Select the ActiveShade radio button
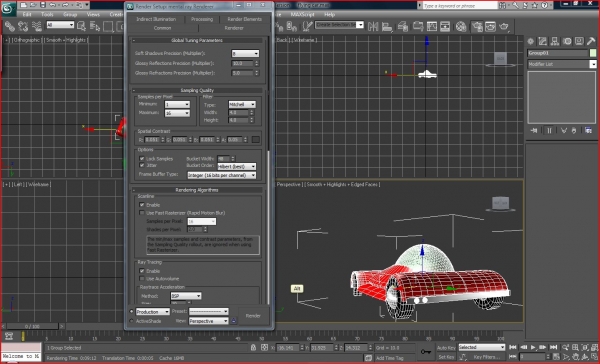Viewport: 600px width, 364px height. 132,321
